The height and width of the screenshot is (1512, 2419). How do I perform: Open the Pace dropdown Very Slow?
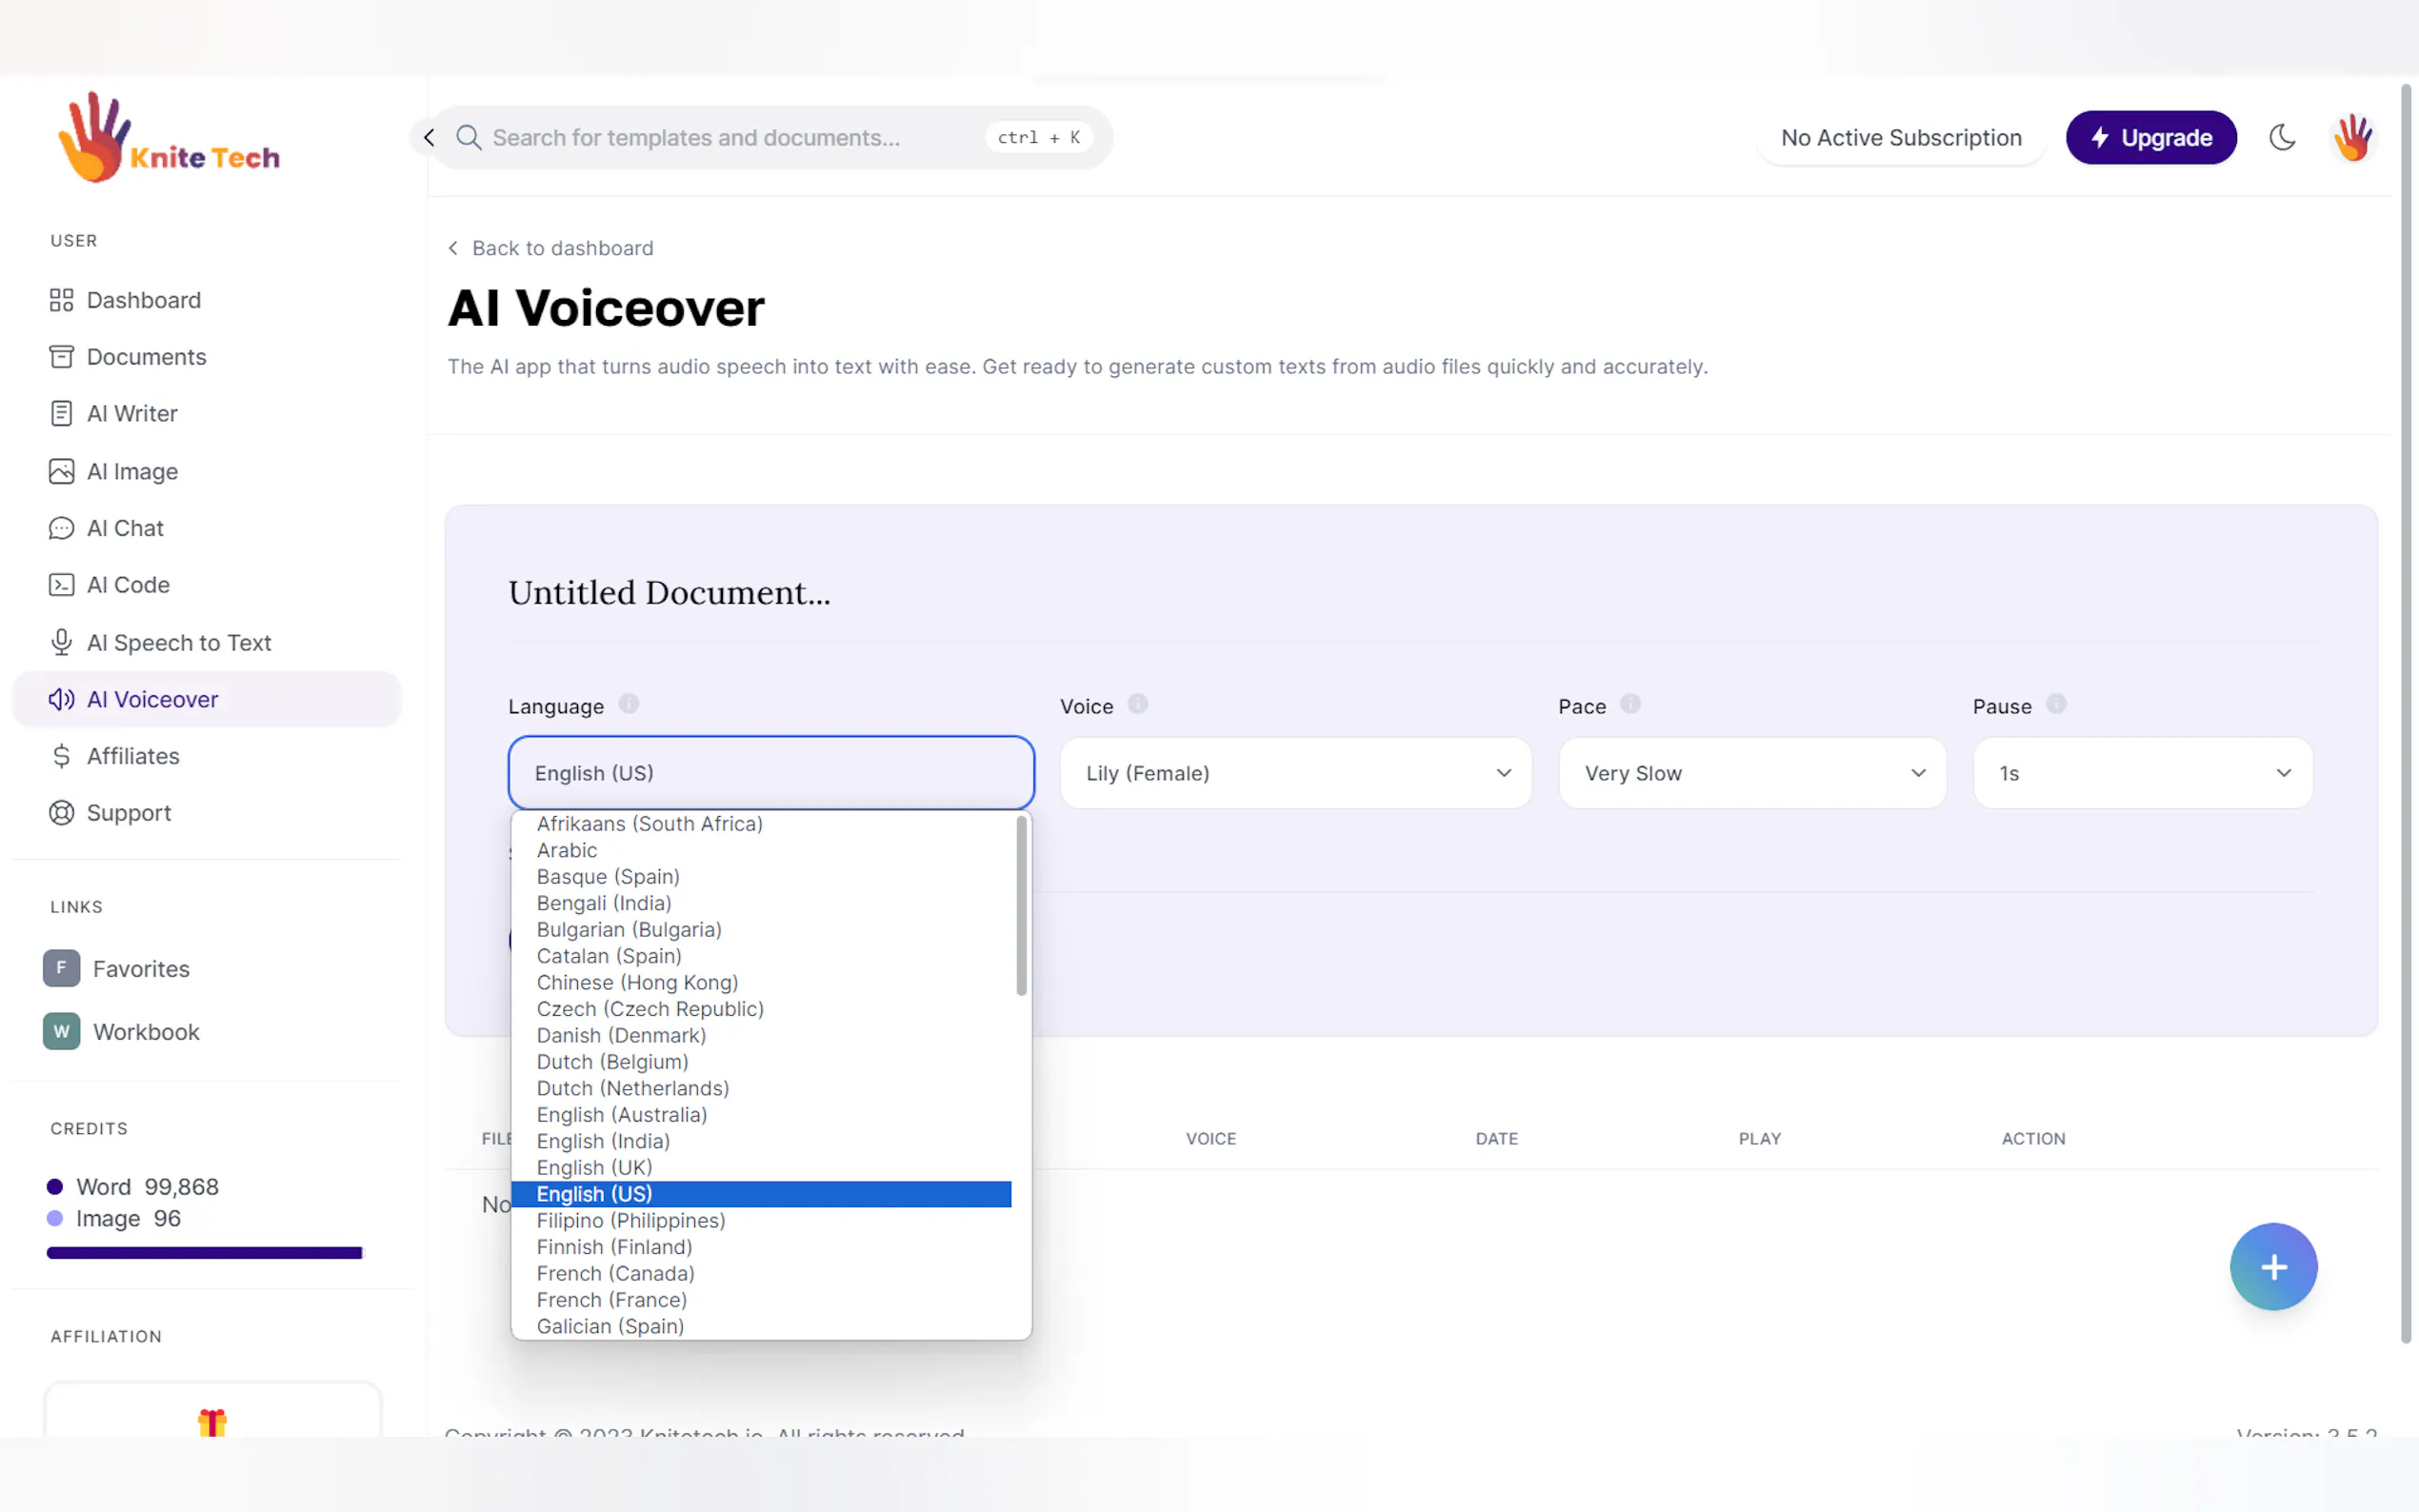pyautogui.click(x=1752, y=773)
